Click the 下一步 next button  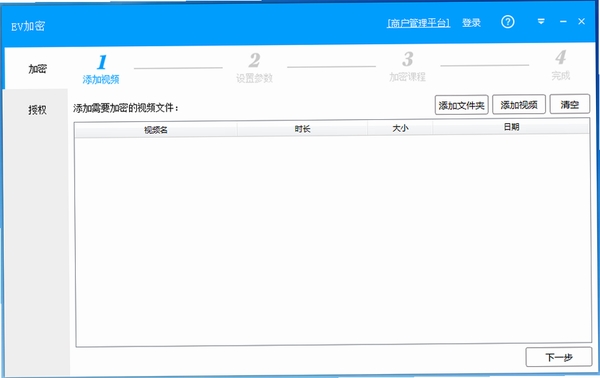pyautogui.click(x=559, y=357)
